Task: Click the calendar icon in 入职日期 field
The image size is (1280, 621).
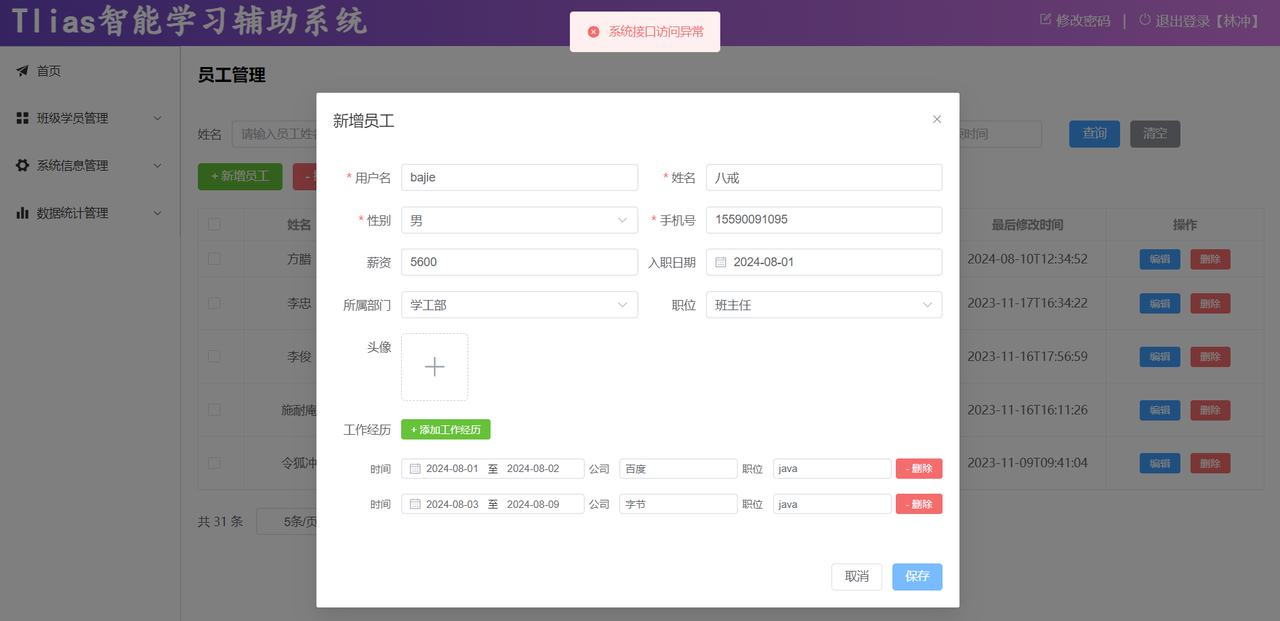Action: [720, 262]
